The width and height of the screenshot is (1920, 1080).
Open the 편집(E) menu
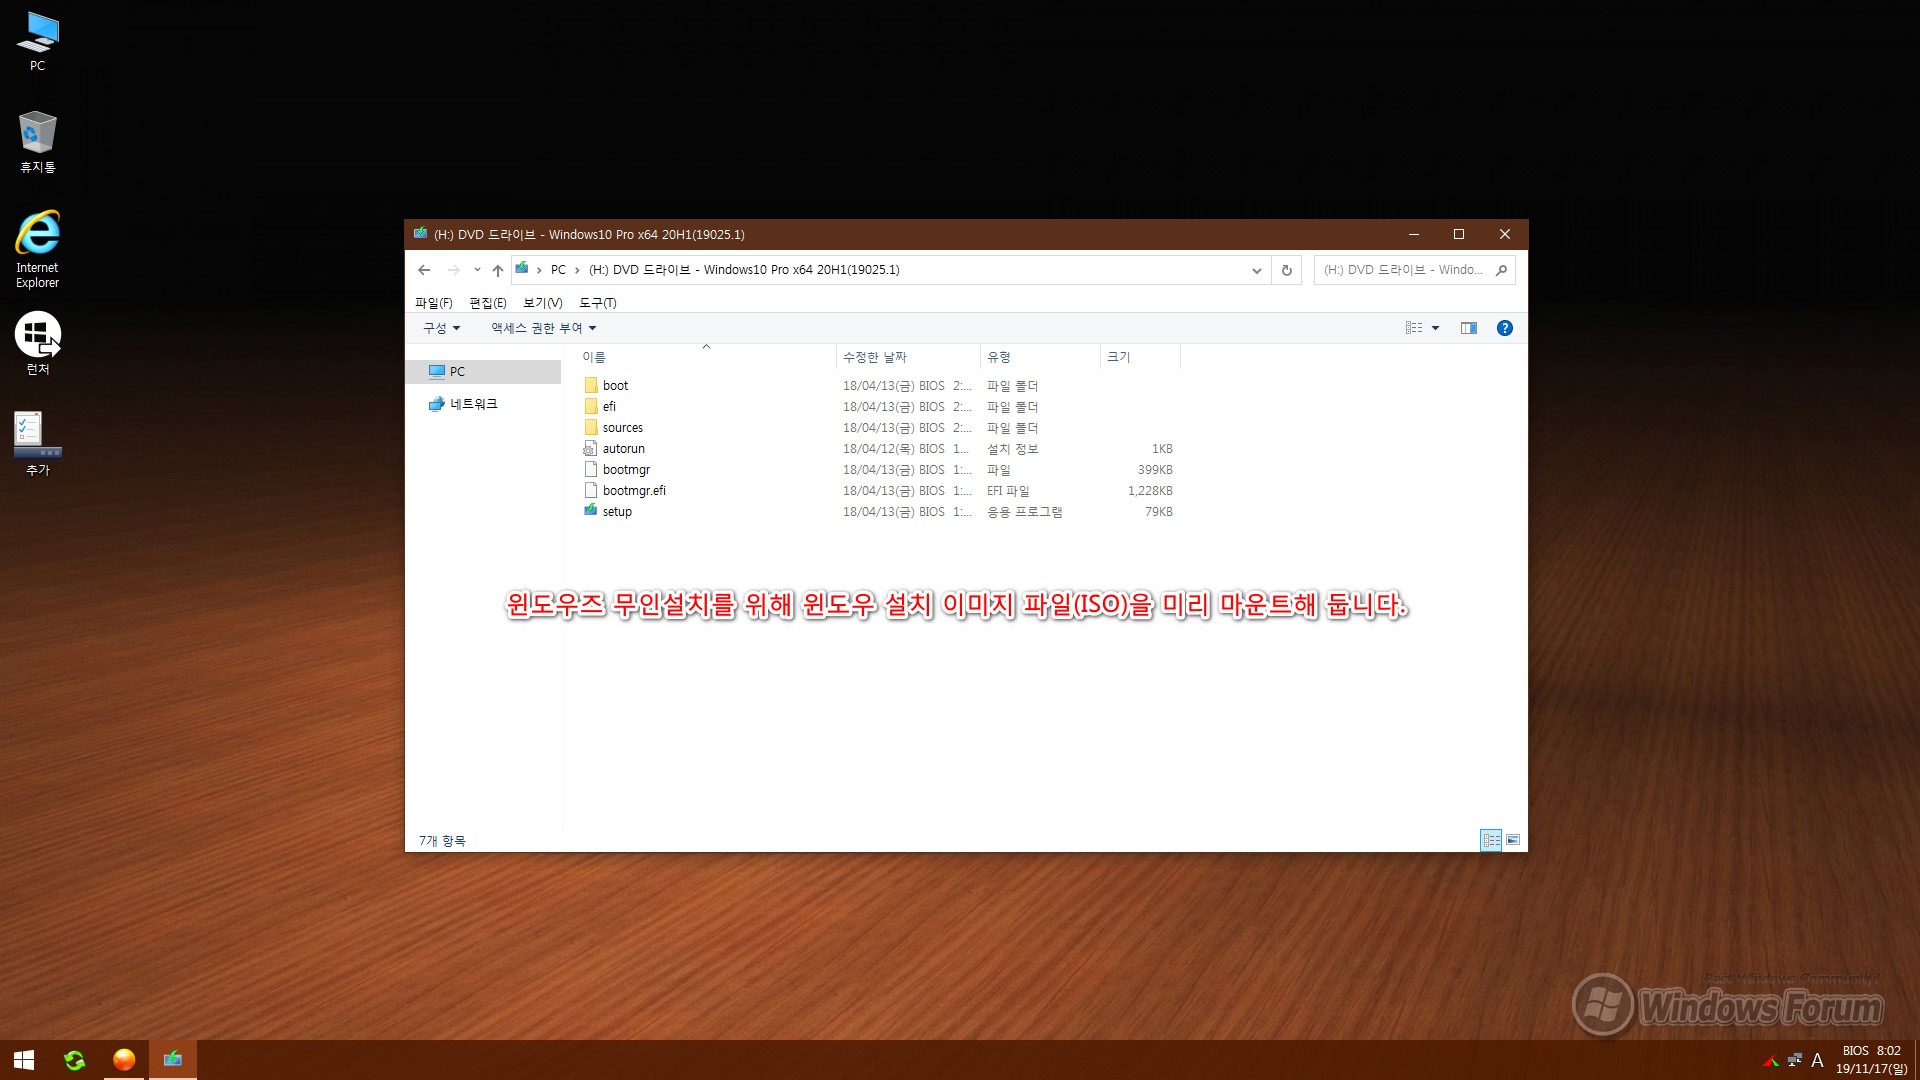point(487,303)
